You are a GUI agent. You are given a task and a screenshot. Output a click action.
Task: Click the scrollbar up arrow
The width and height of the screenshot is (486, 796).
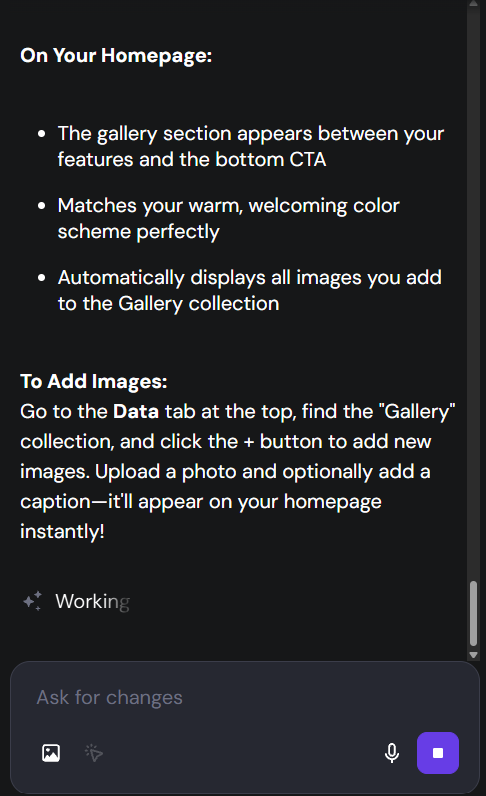click(473, 3)
